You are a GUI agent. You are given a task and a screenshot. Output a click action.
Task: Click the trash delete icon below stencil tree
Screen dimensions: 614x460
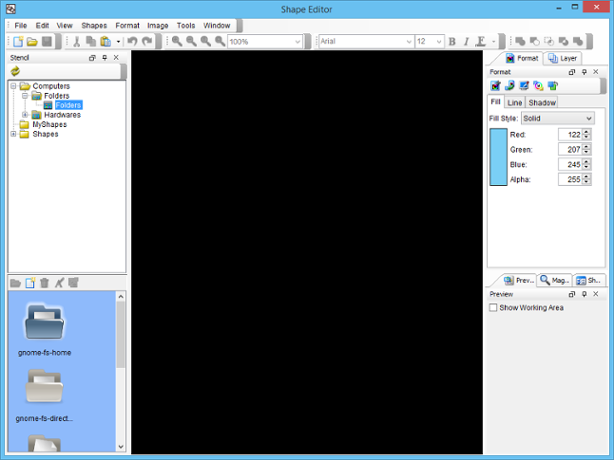tap(45, 283)
